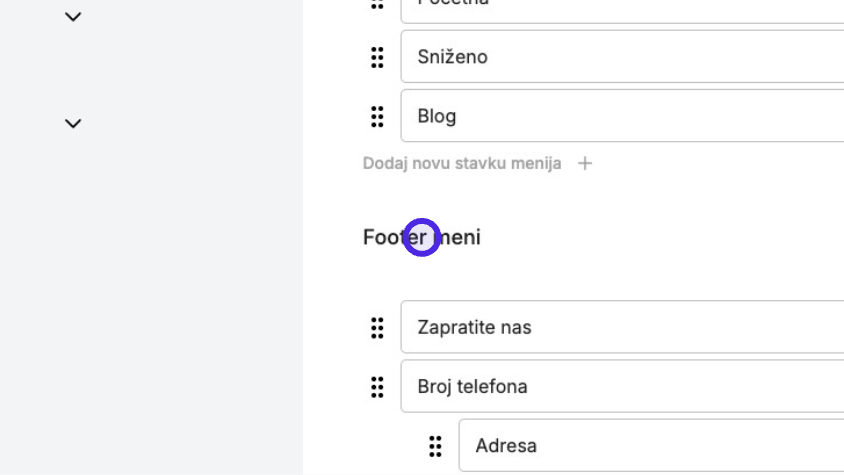Select the drag handle next to Zapratite nas
Viewport: 844px width, 475px height.
coord(377,327)
